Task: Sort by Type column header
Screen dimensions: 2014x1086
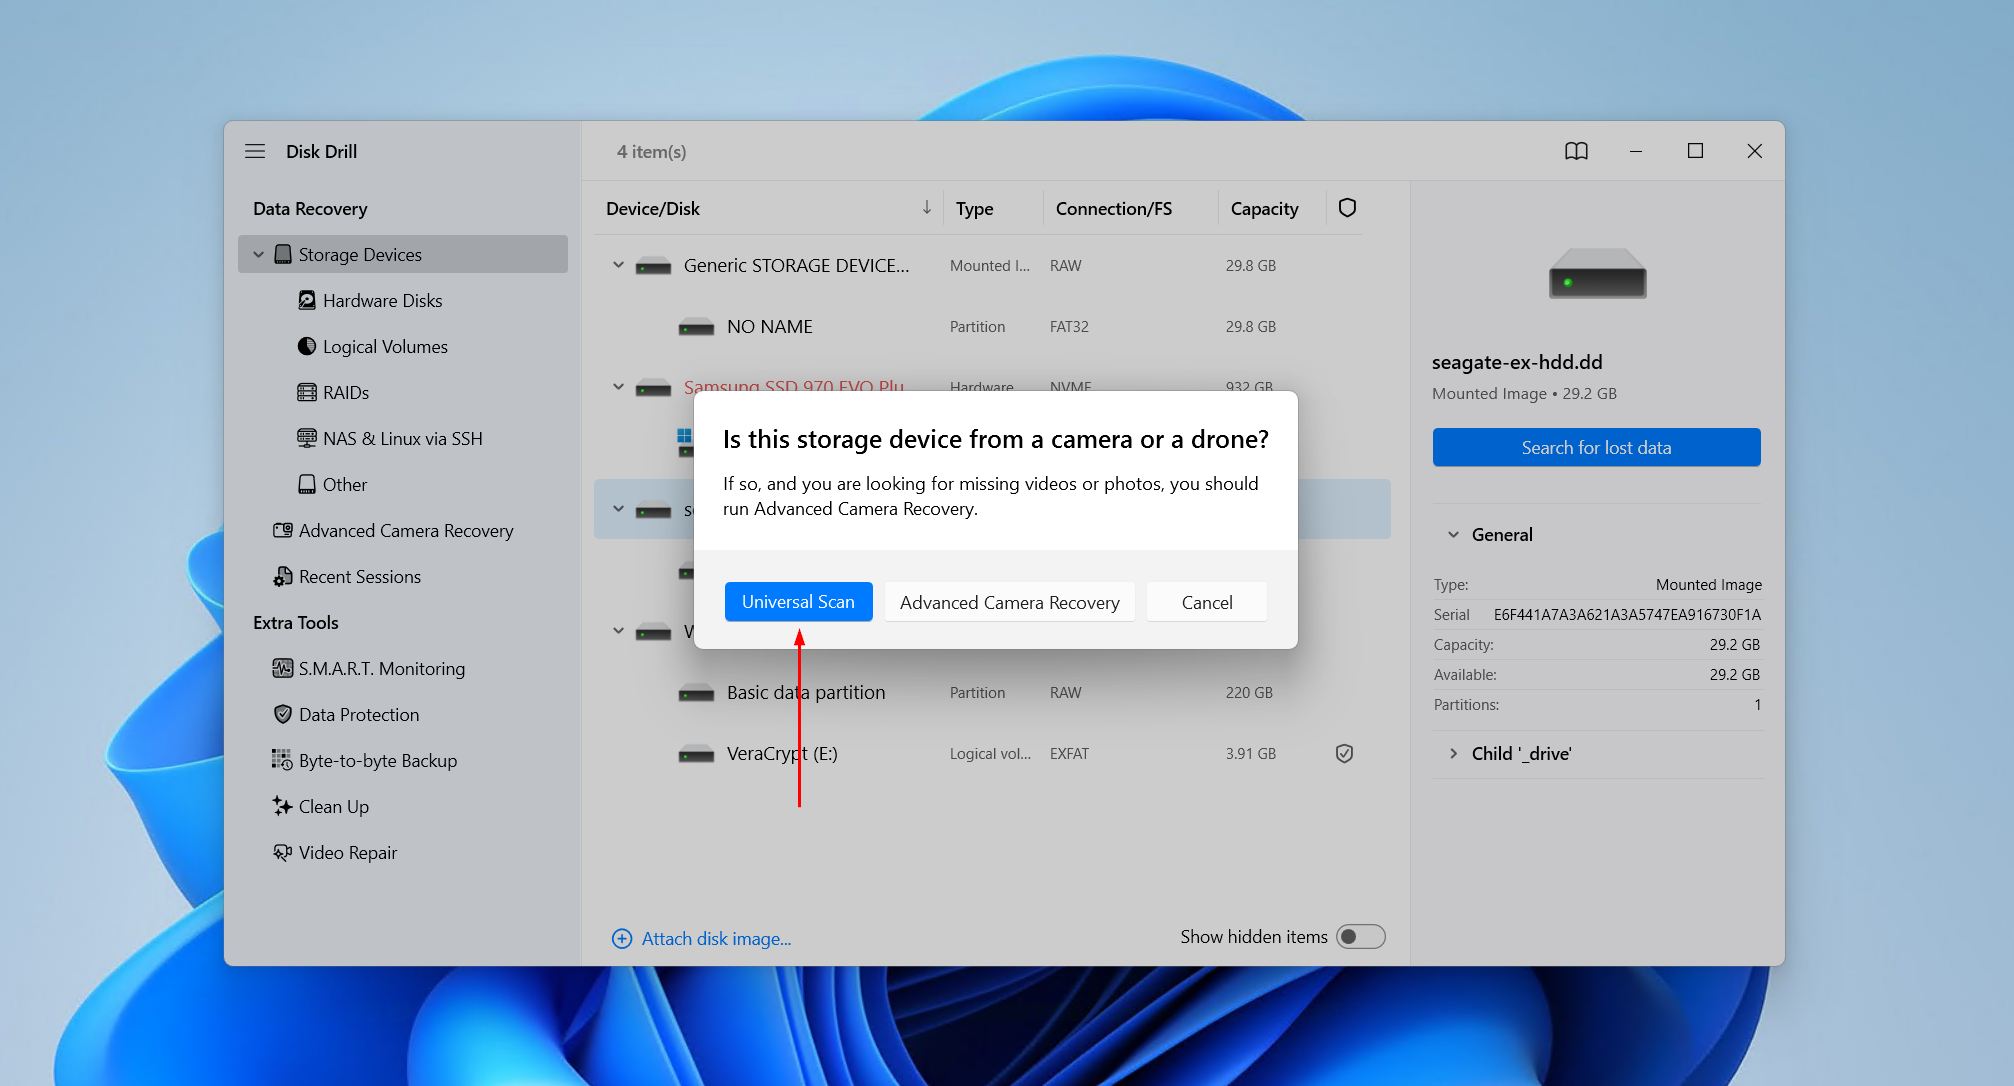Action: (974, 208)
